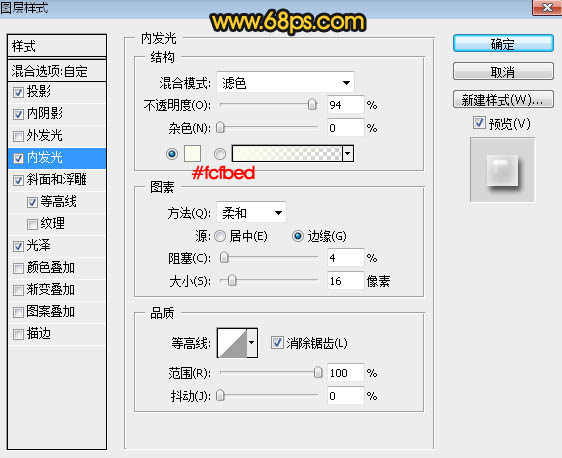Viewport: 562px width, 458px height.
Task: Click the 确定 OK button
Action: click(503, 44)
